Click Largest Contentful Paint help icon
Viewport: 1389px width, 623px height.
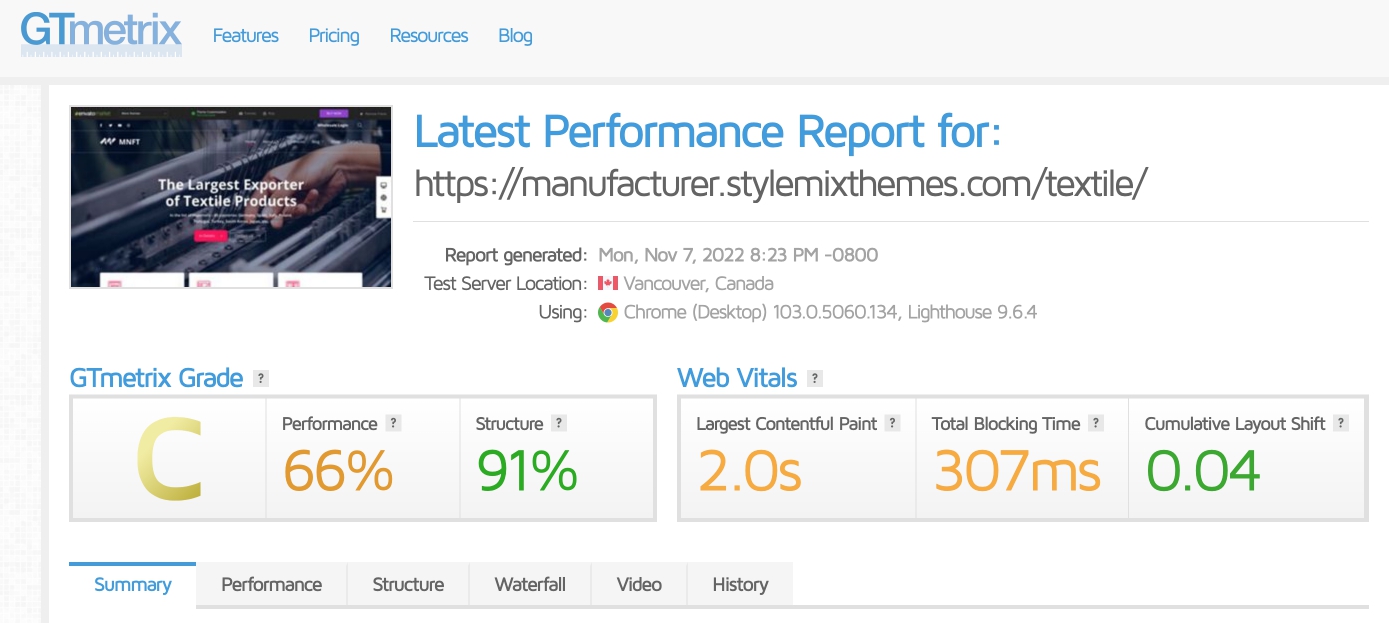[893, 423]
